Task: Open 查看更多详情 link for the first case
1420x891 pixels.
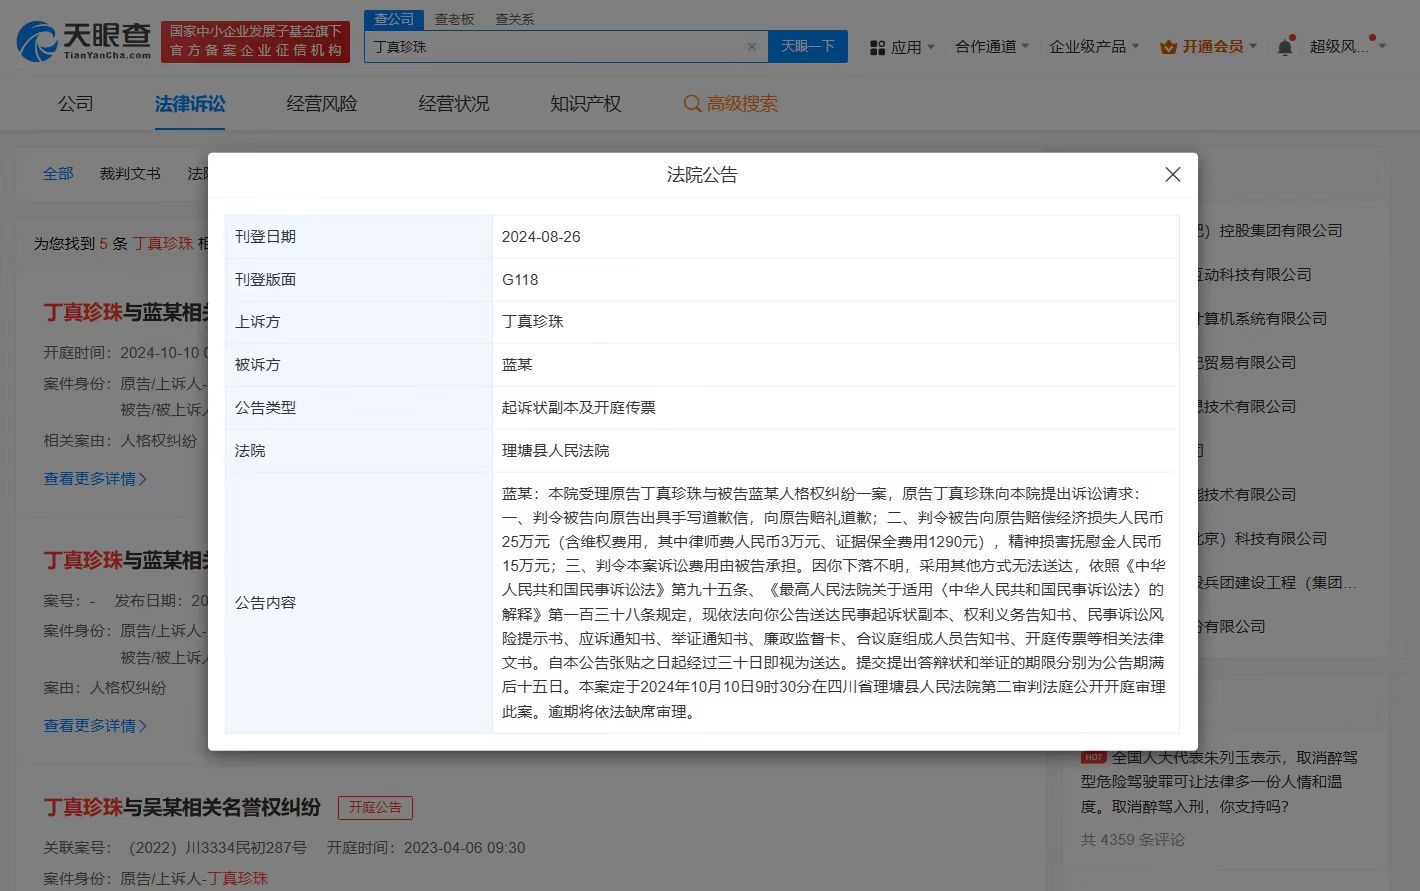Action: pos(94,478)
